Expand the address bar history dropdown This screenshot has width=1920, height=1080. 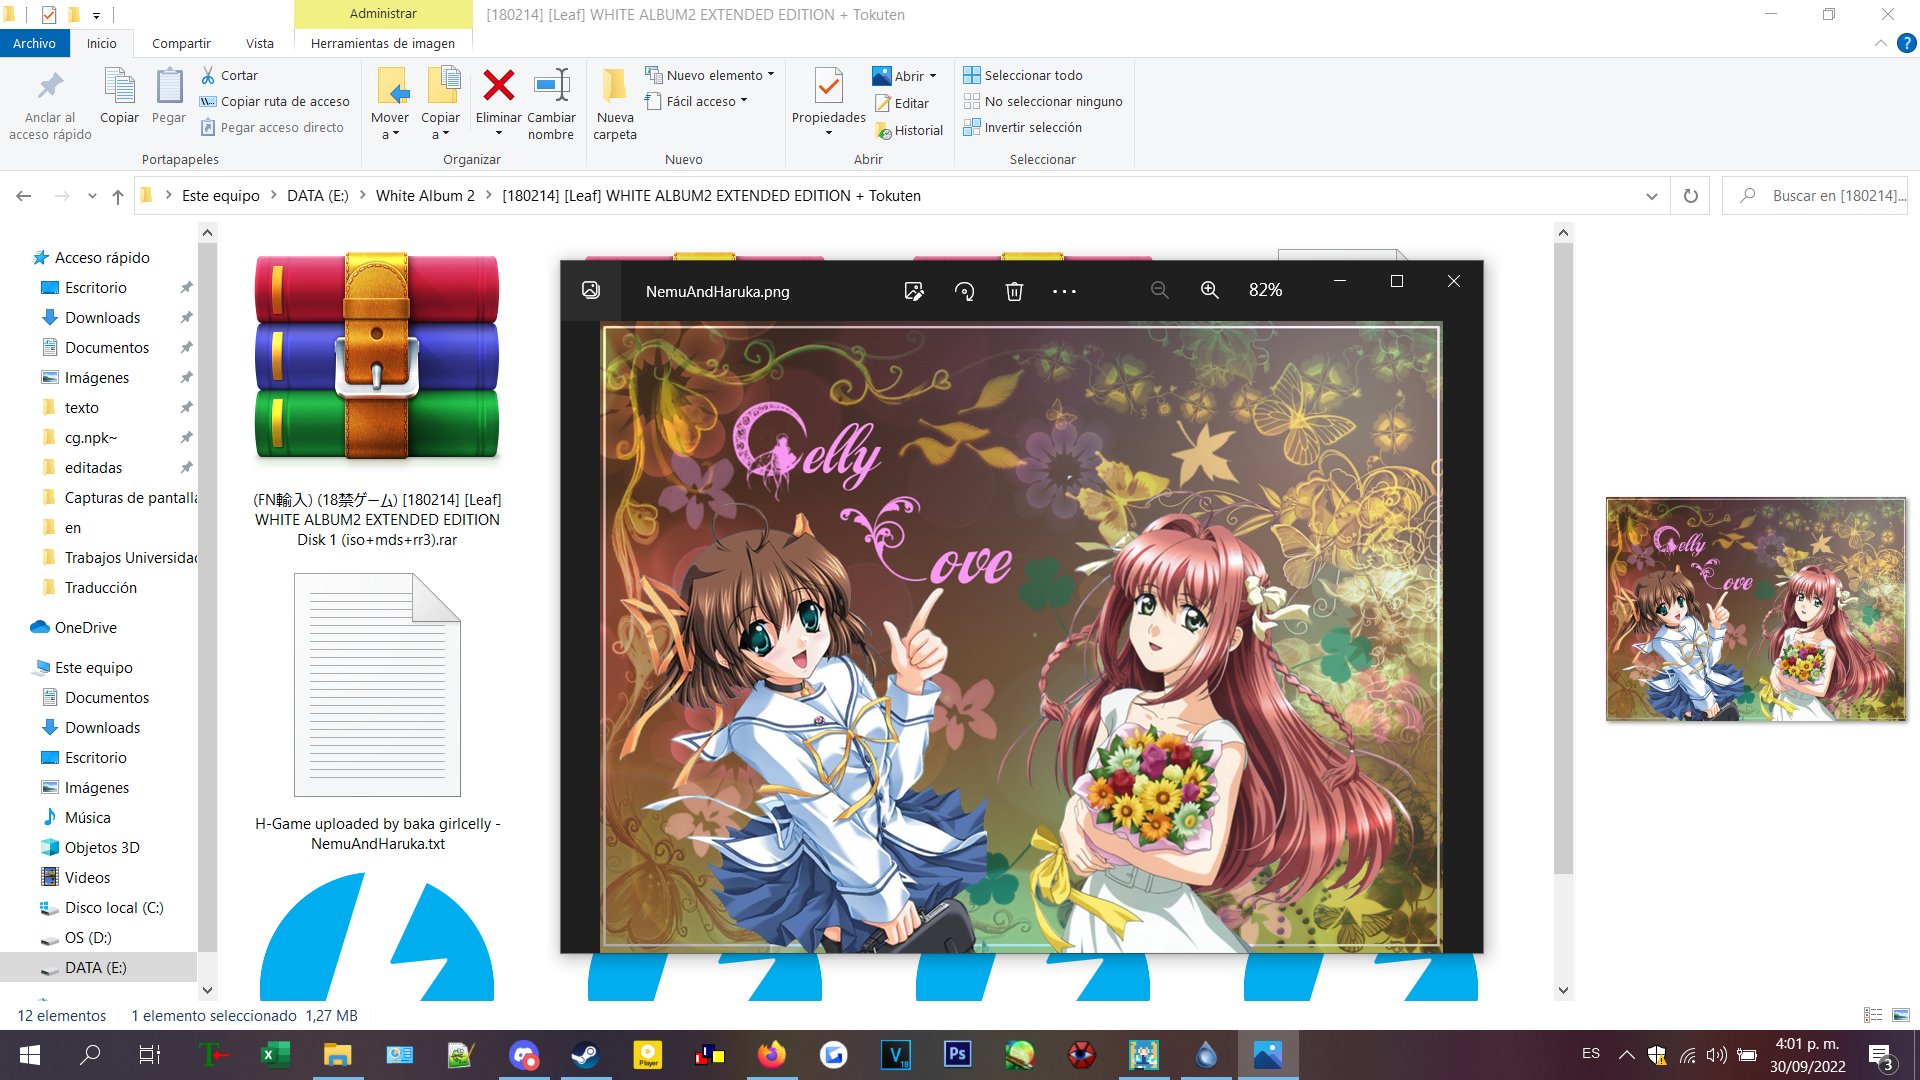coord(1651,196)
